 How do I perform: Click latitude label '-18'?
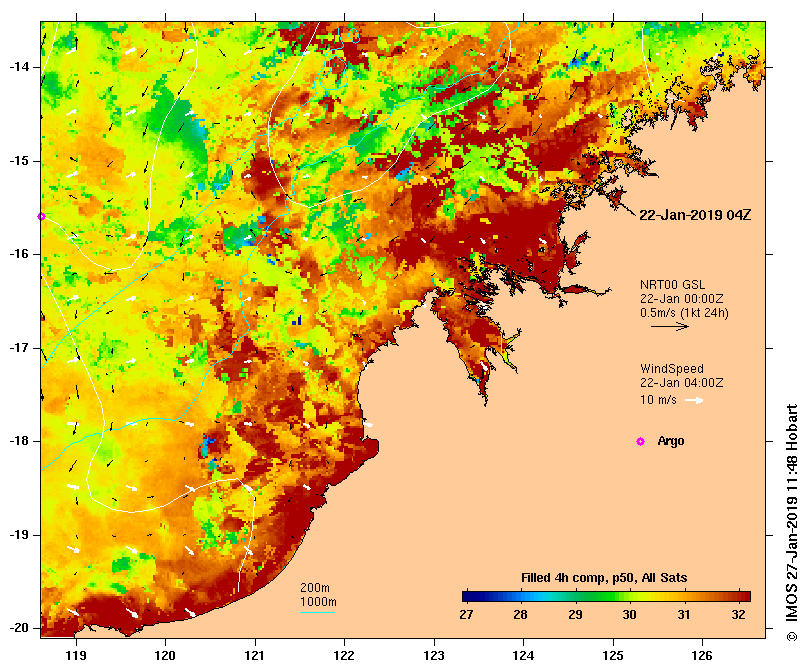[19, 441]
